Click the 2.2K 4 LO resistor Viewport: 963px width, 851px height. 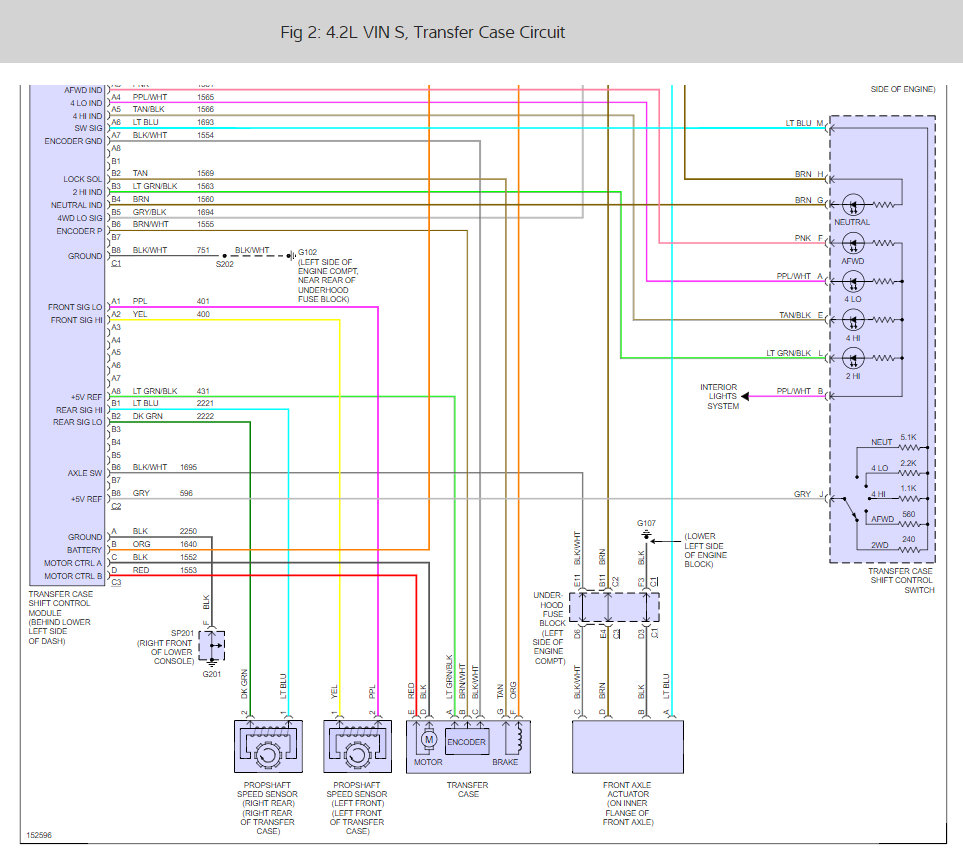point(911,473)
